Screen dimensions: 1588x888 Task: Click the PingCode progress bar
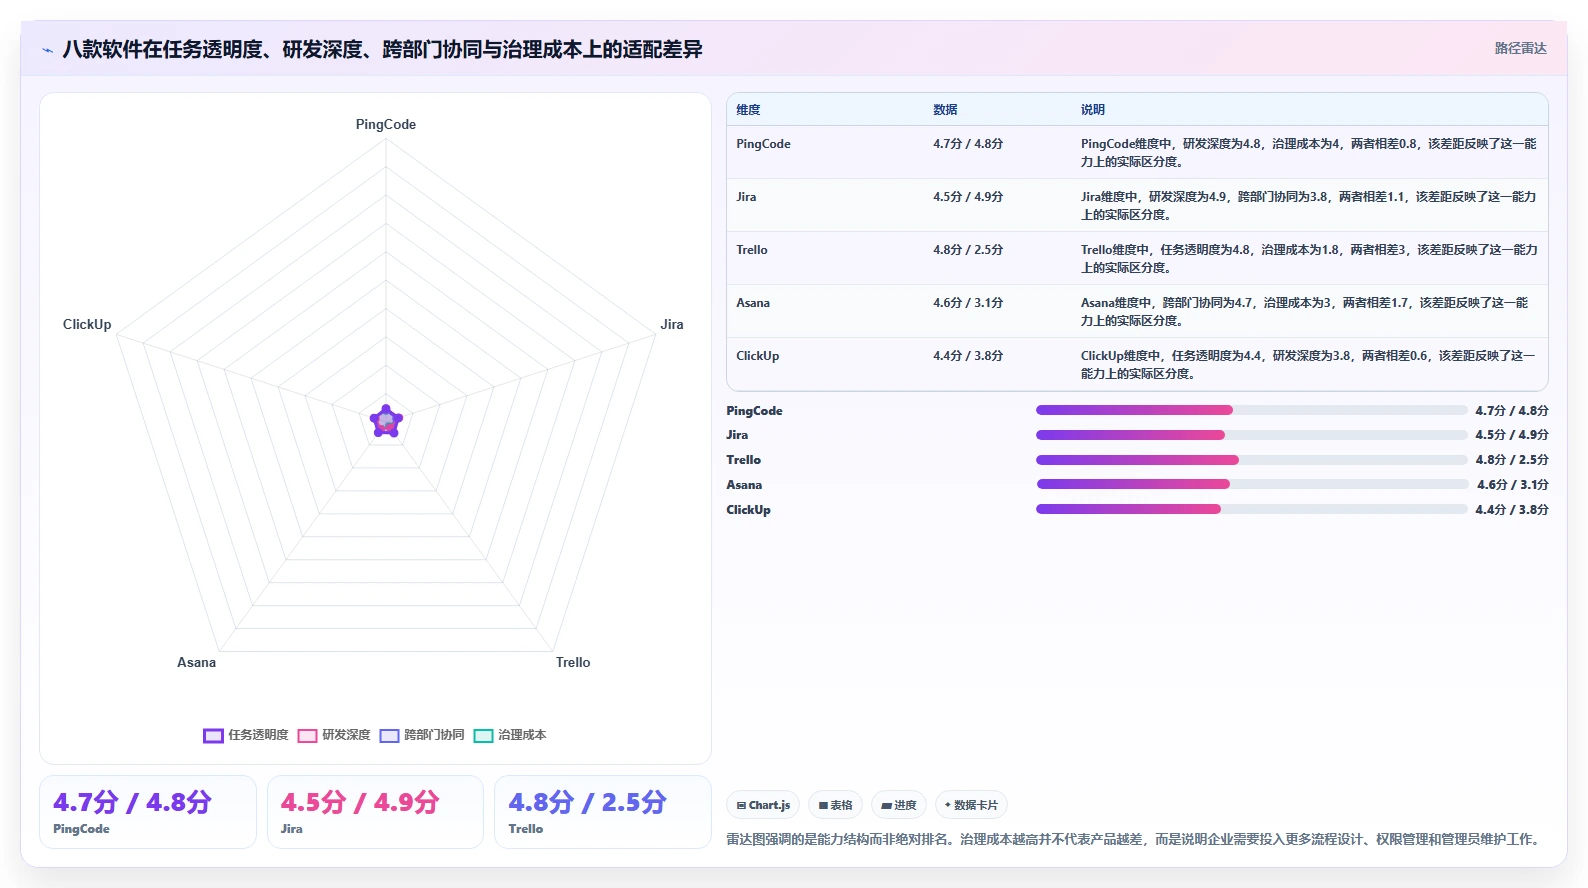pos(1252,410)
